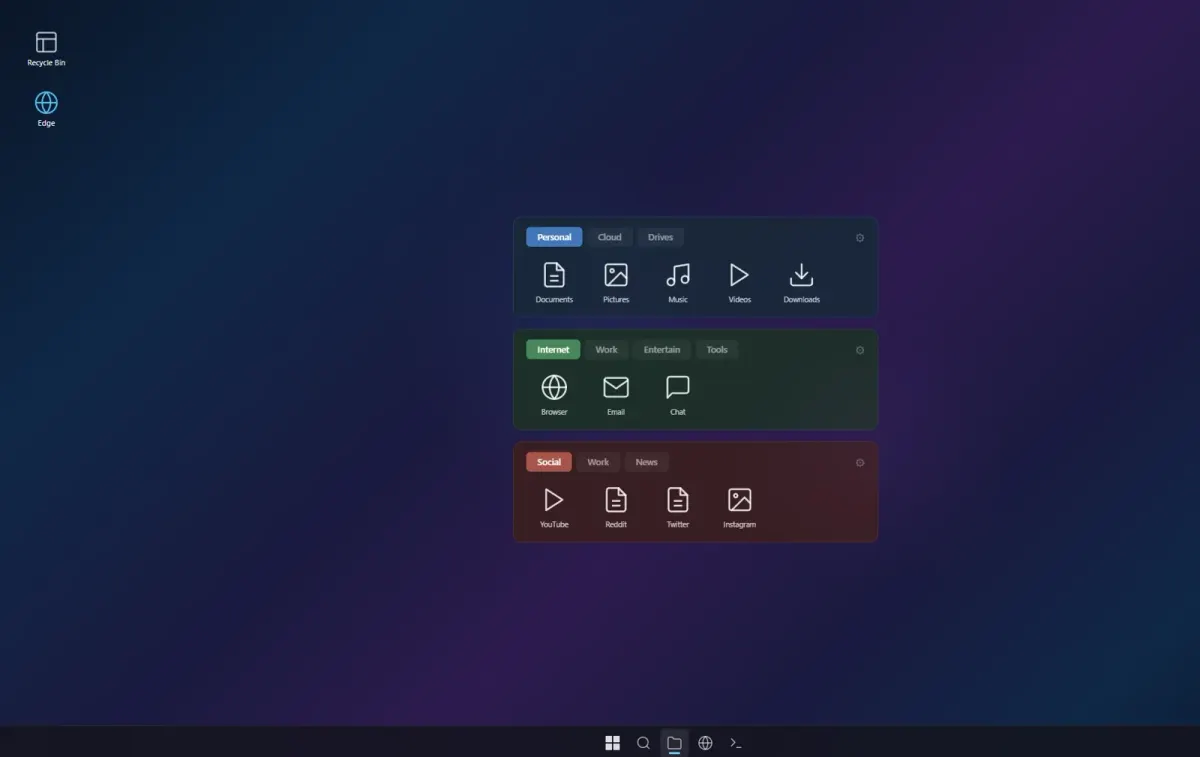Open the Recycle Bin desktop icon
This screenshot has height=757, width=1200.
[46, 48]
